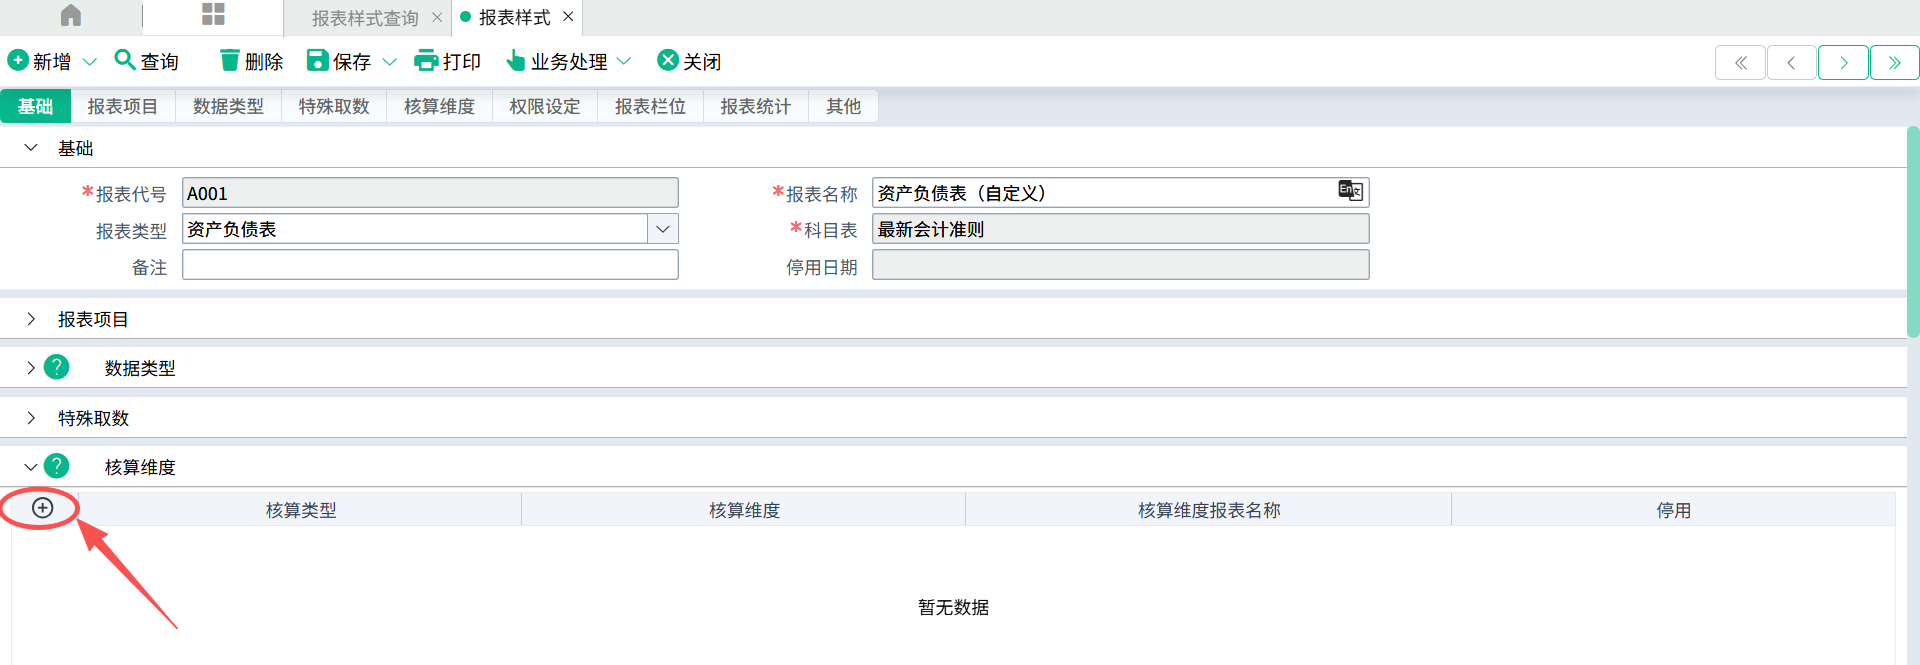The width and height of the screenshot is (1920, 665).
Task: Open the language icon in 报表名称 field
Action: 1350,190
